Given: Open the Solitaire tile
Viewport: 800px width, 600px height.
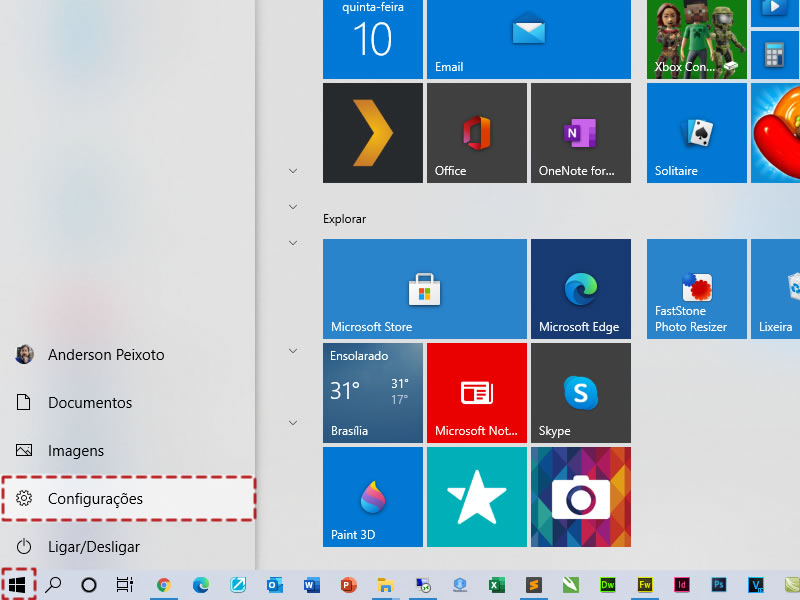Looking at the screenshot, I should 697,133.
